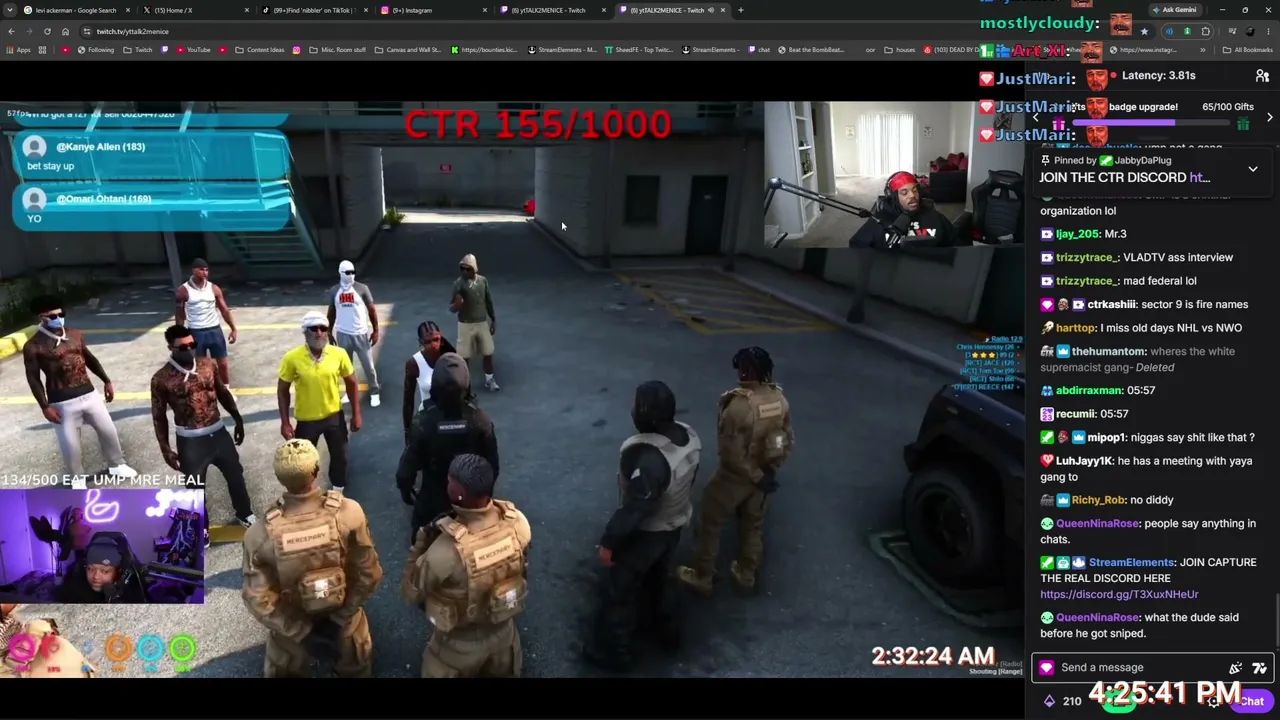Open the Canvas and Wall St bookmarks folder

pos(408,50)
